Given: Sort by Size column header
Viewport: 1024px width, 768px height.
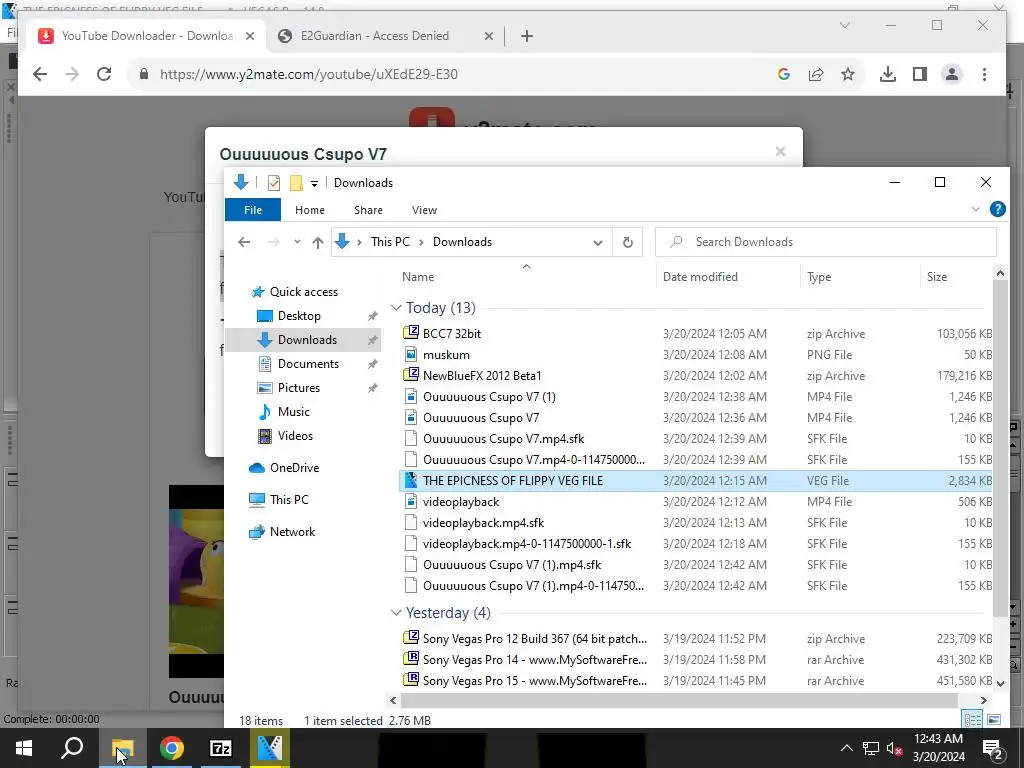Looking at the screenshot, I should coord(956,277).
